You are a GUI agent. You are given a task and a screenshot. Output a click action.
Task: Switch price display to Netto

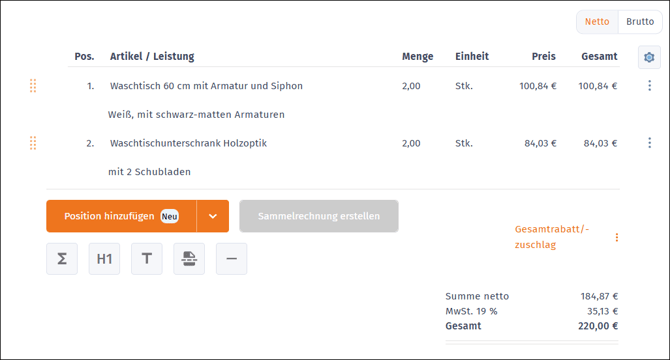(x=597, y=22)
